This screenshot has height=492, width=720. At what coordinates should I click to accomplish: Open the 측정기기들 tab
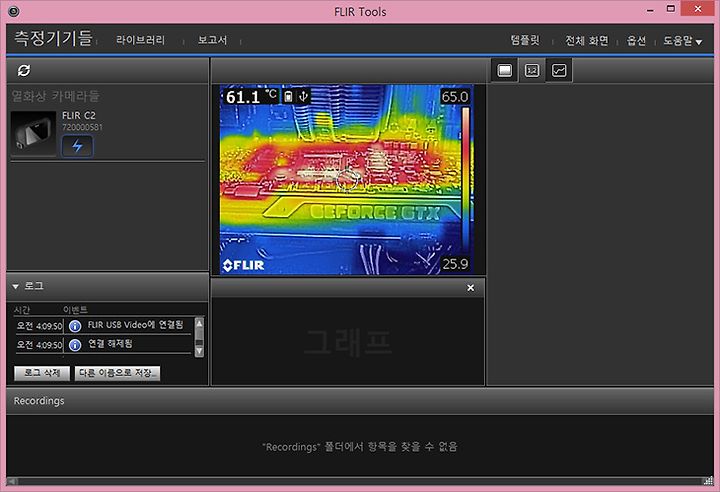click(x=53, y=38)
